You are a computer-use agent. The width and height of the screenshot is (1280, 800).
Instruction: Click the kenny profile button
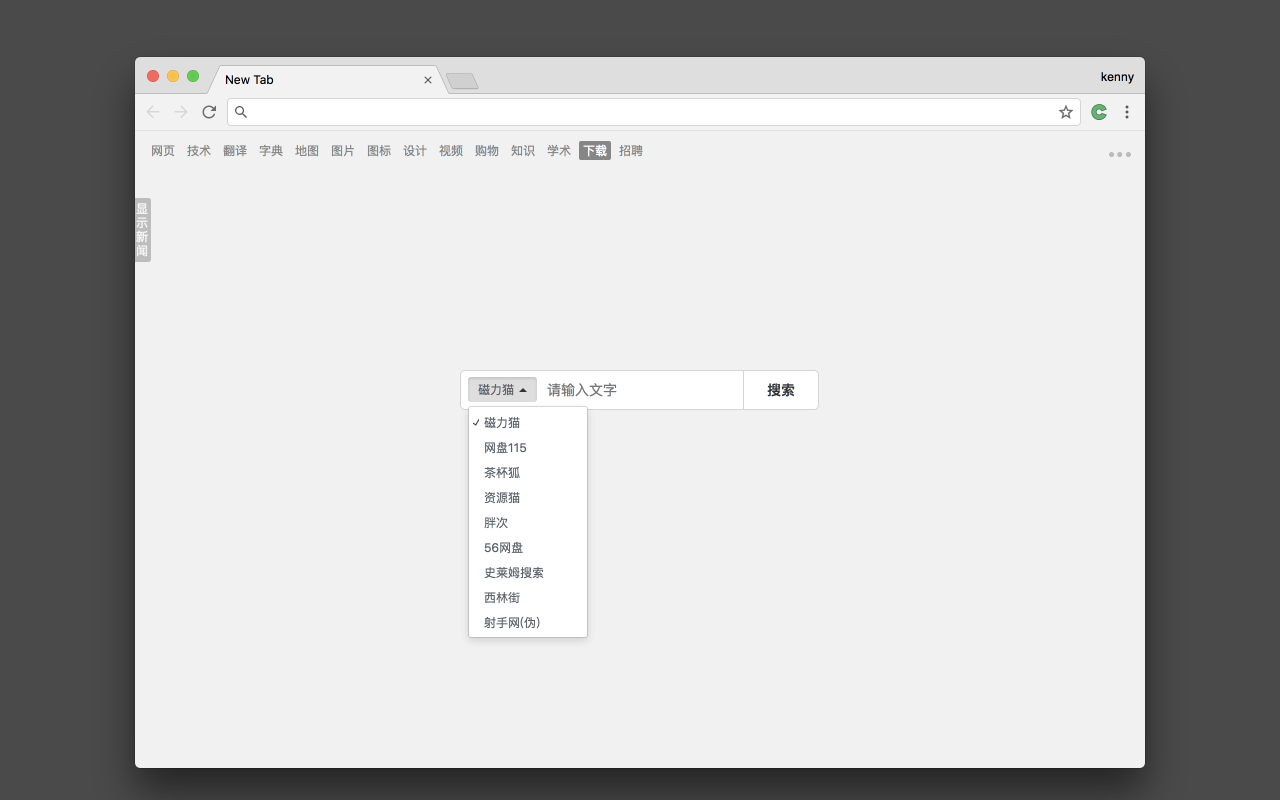(1117, 77)
